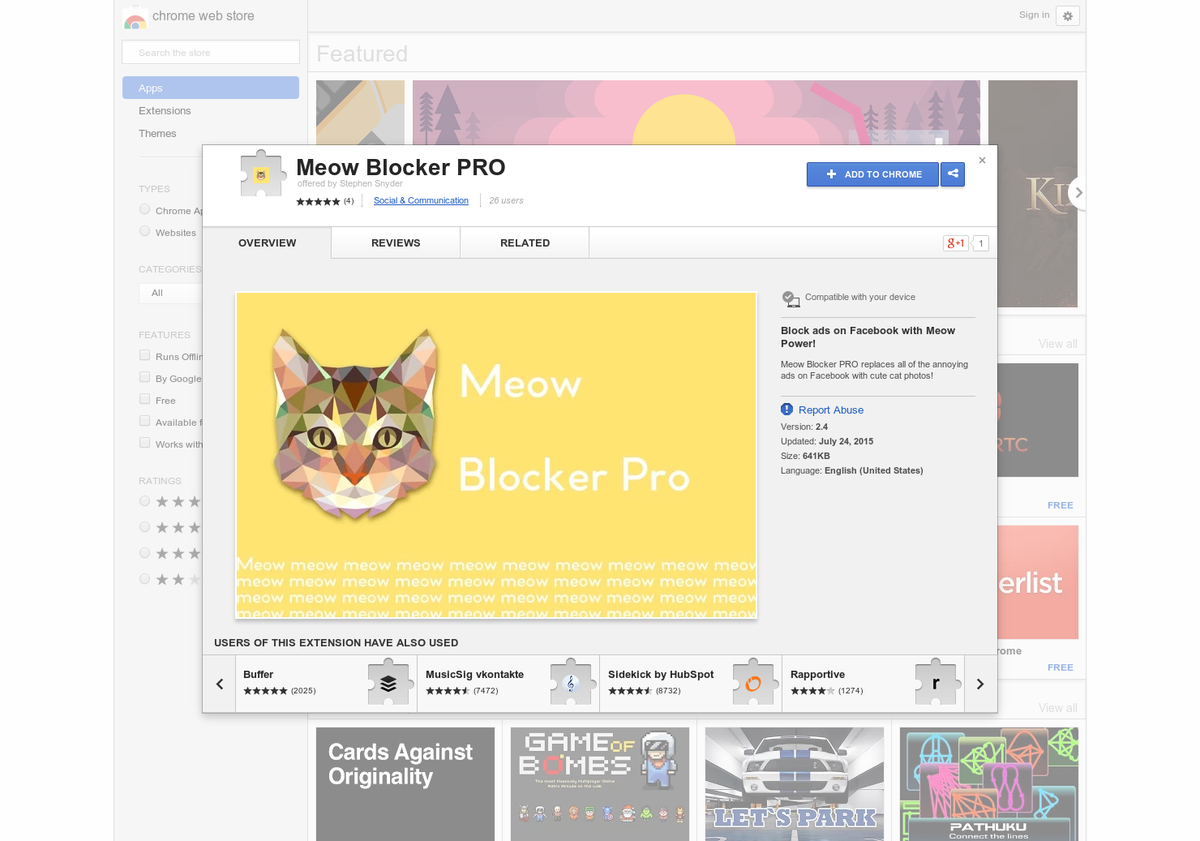Select the five-star ratings filter radio
This screenshot has width=1200, height=841.
(145, 501)
